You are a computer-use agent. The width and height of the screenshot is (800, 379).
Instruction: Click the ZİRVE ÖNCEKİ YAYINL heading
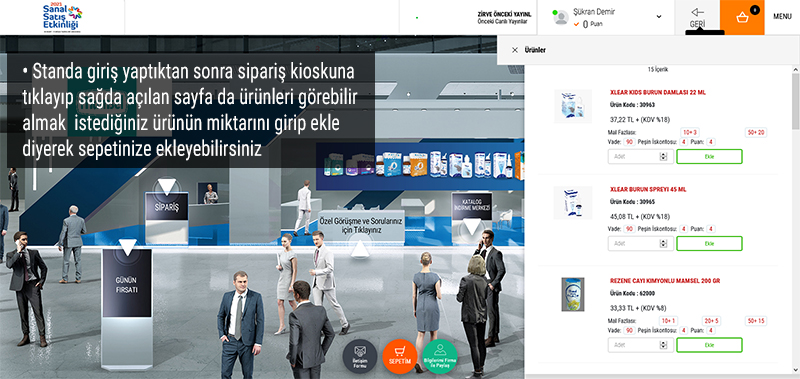[504, 14]
